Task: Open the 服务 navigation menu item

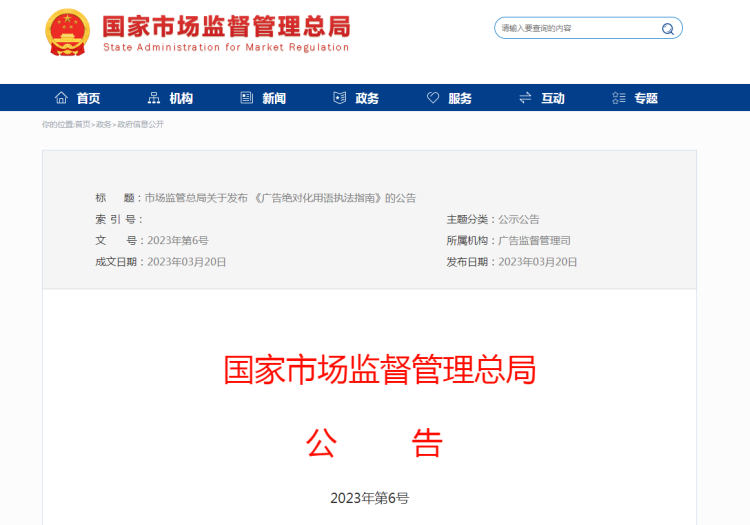Action: click(460, 98)
